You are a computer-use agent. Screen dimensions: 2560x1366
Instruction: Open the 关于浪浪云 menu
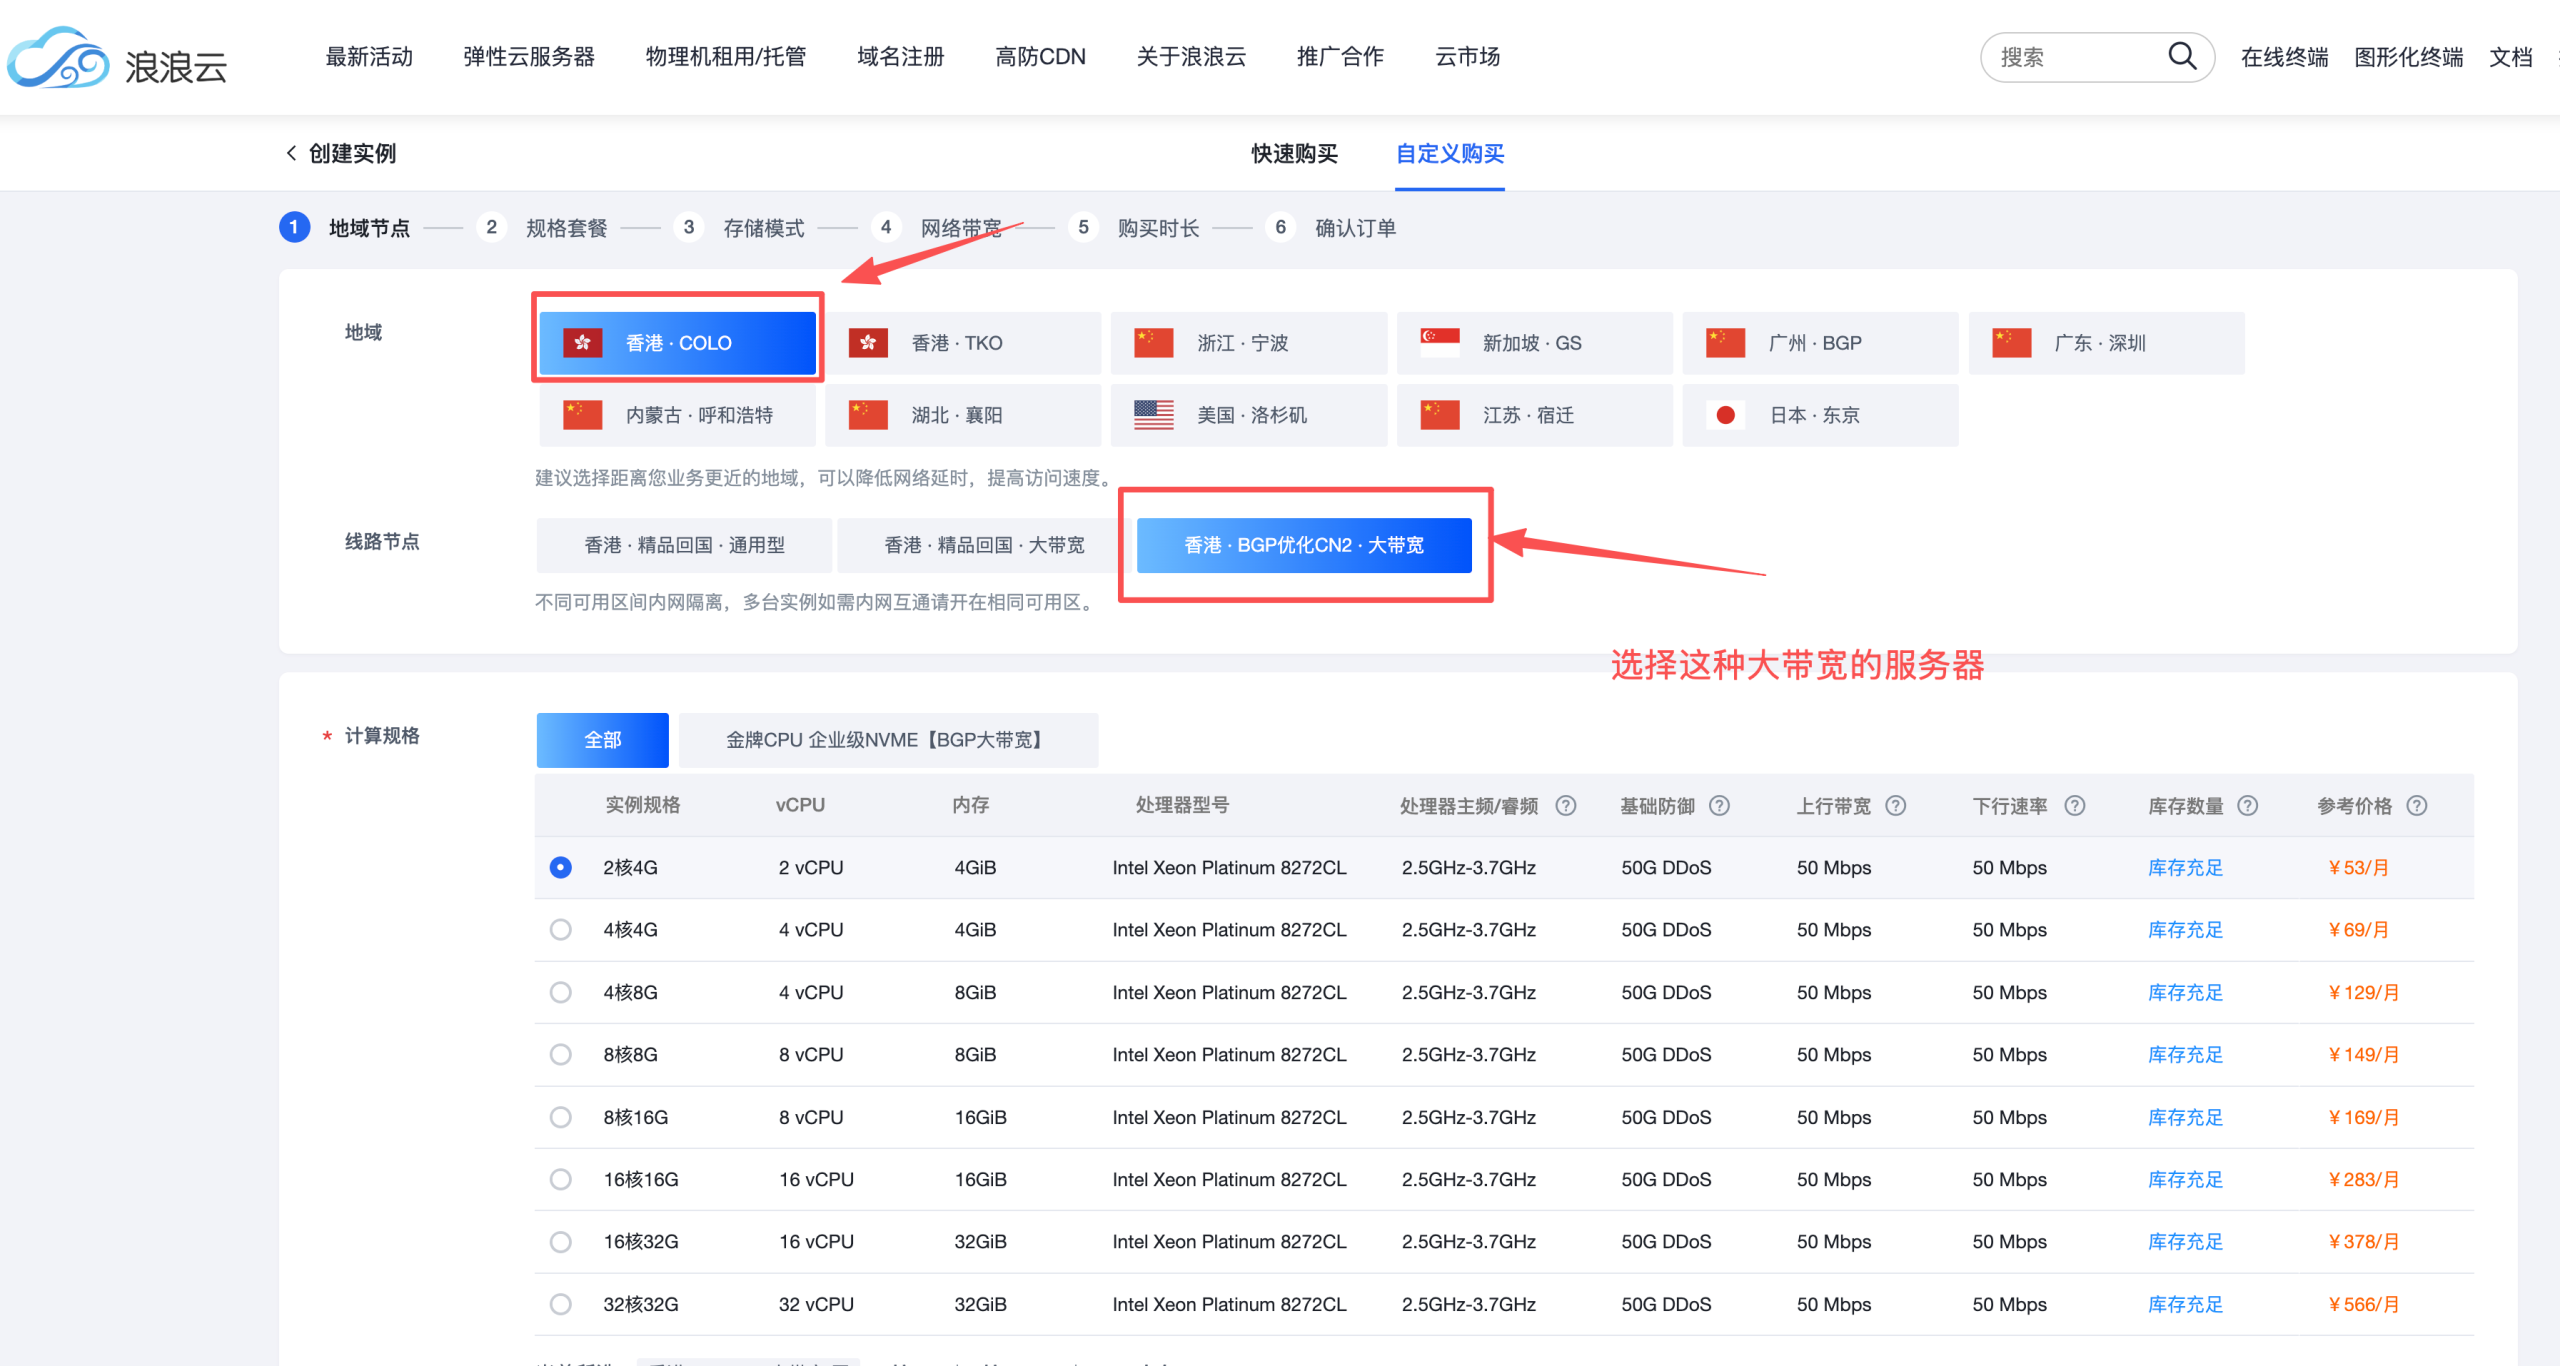click(1191, 57)
